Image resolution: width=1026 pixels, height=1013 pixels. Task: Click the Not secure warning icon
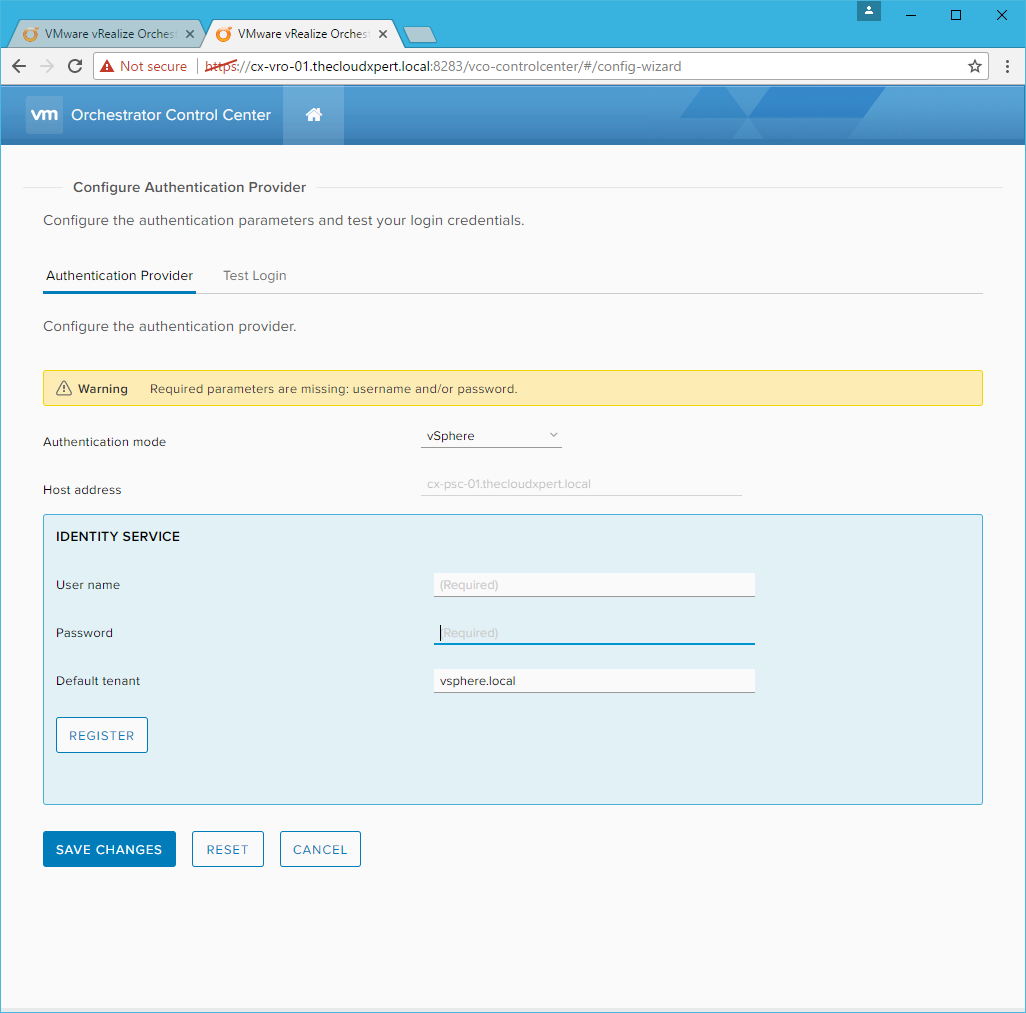pyautogui.click(x=107, y=66)
